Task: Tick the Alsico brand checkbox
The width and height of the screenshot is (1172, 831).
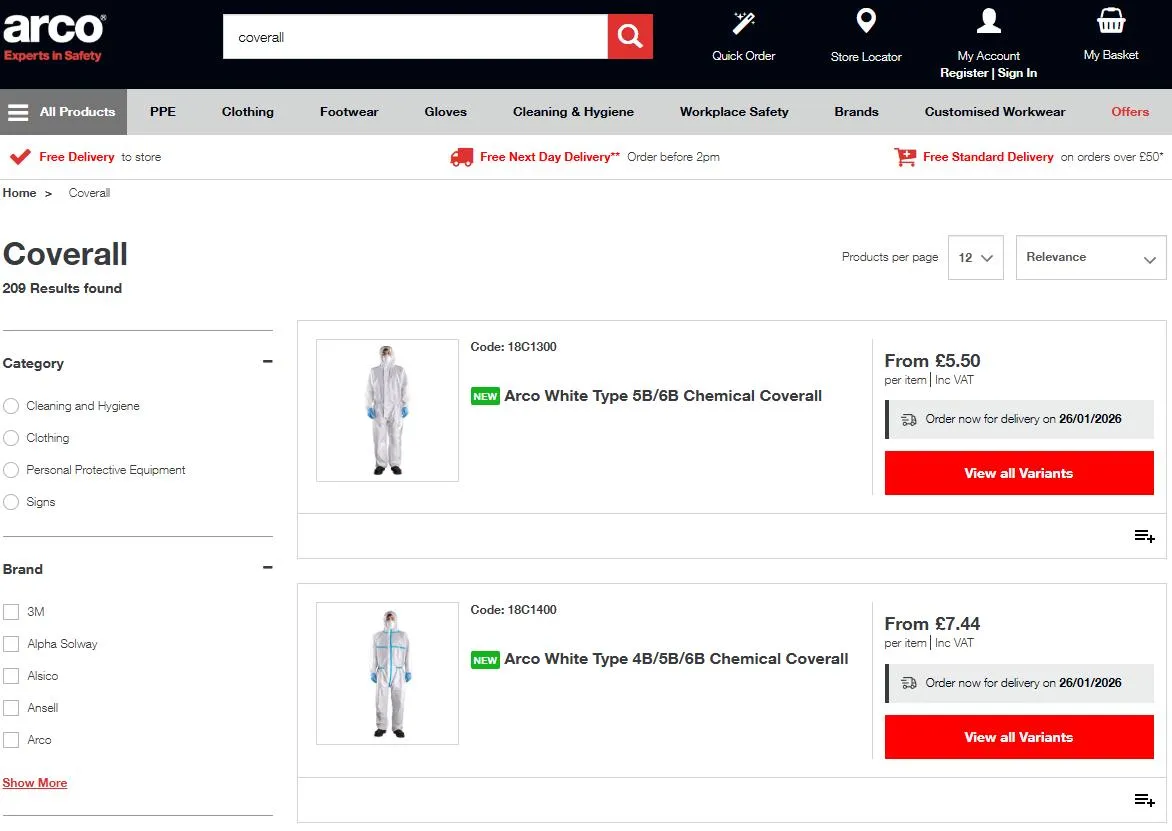Action: [11, 676]
